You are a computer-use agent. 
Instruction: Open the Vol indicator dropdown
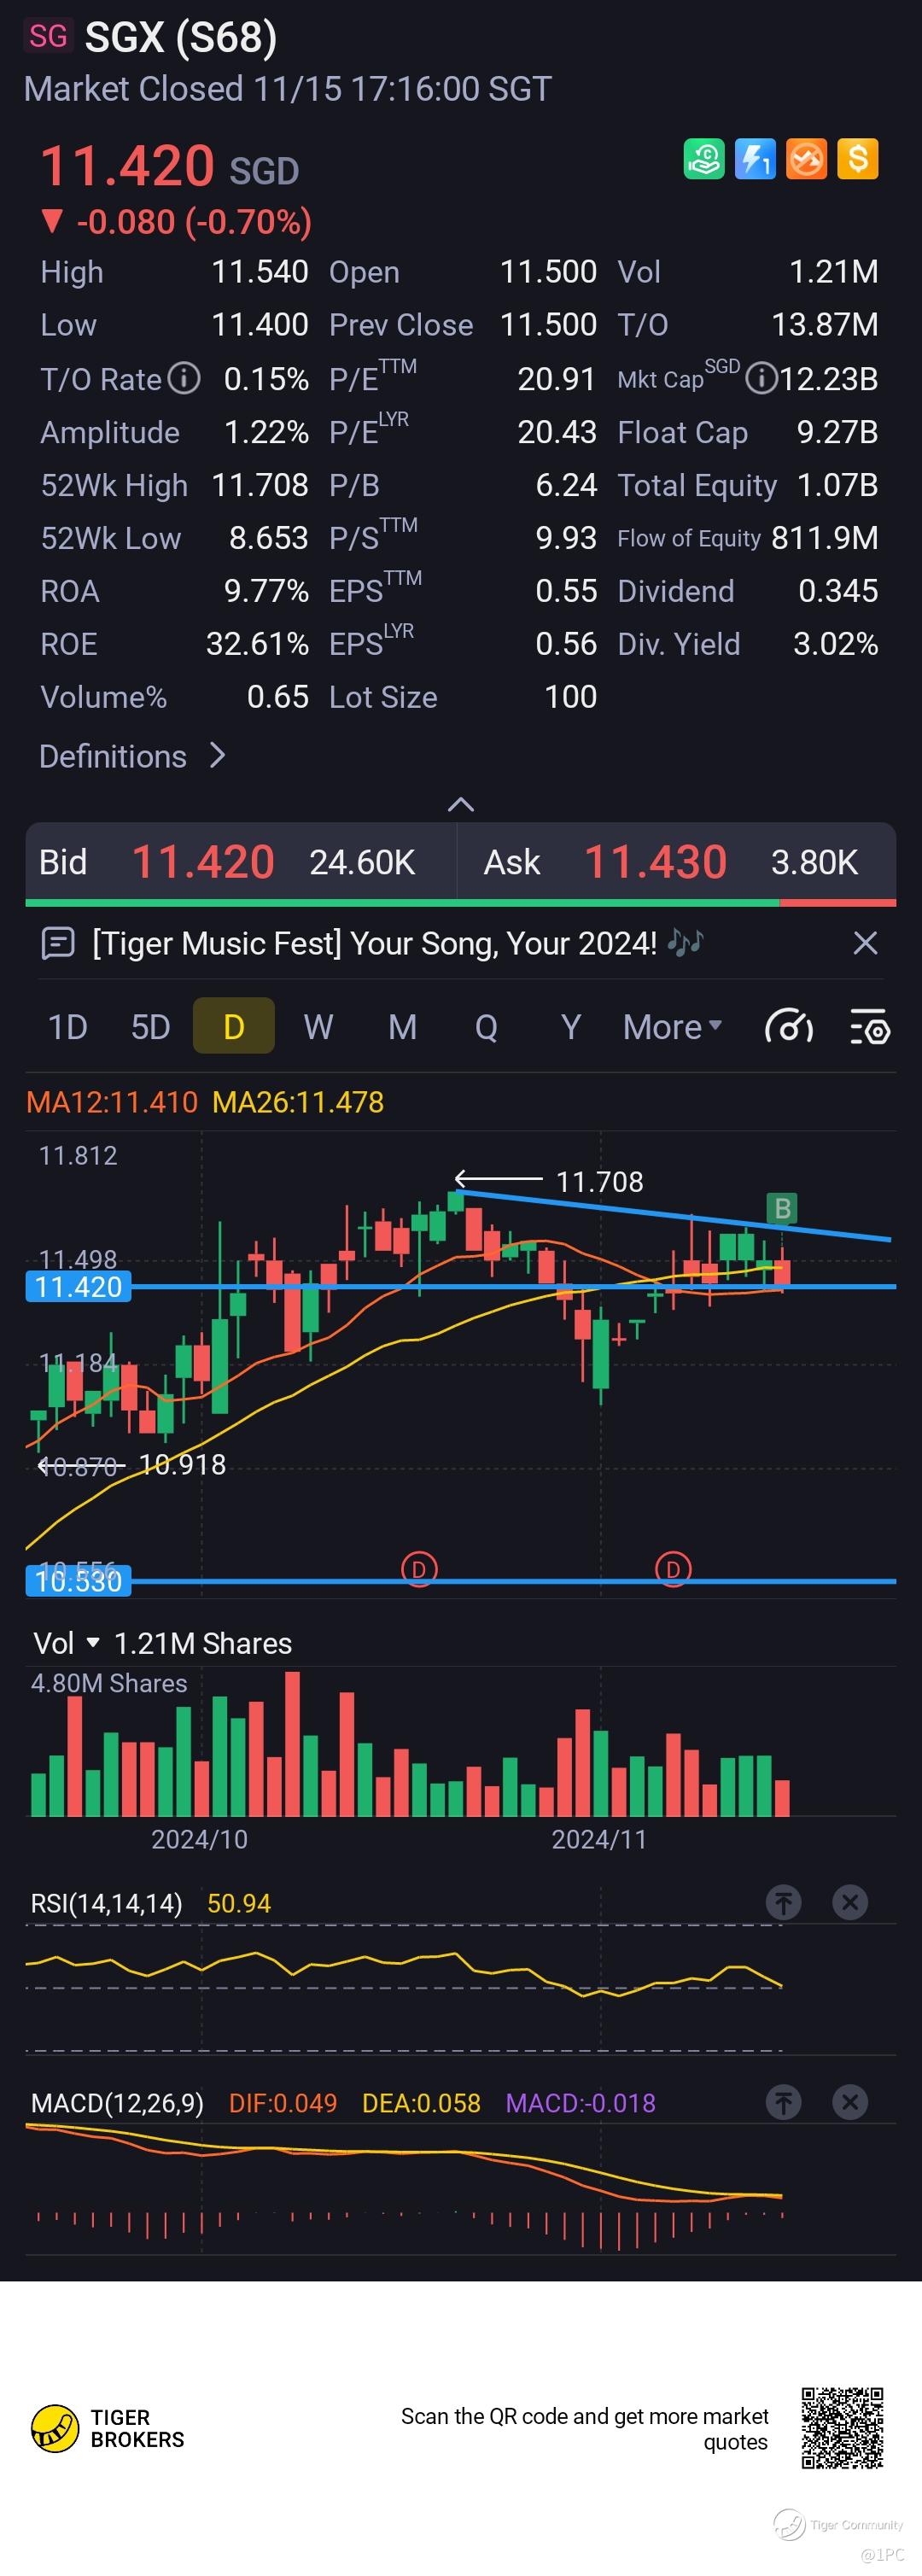[x=67, y=1643]
